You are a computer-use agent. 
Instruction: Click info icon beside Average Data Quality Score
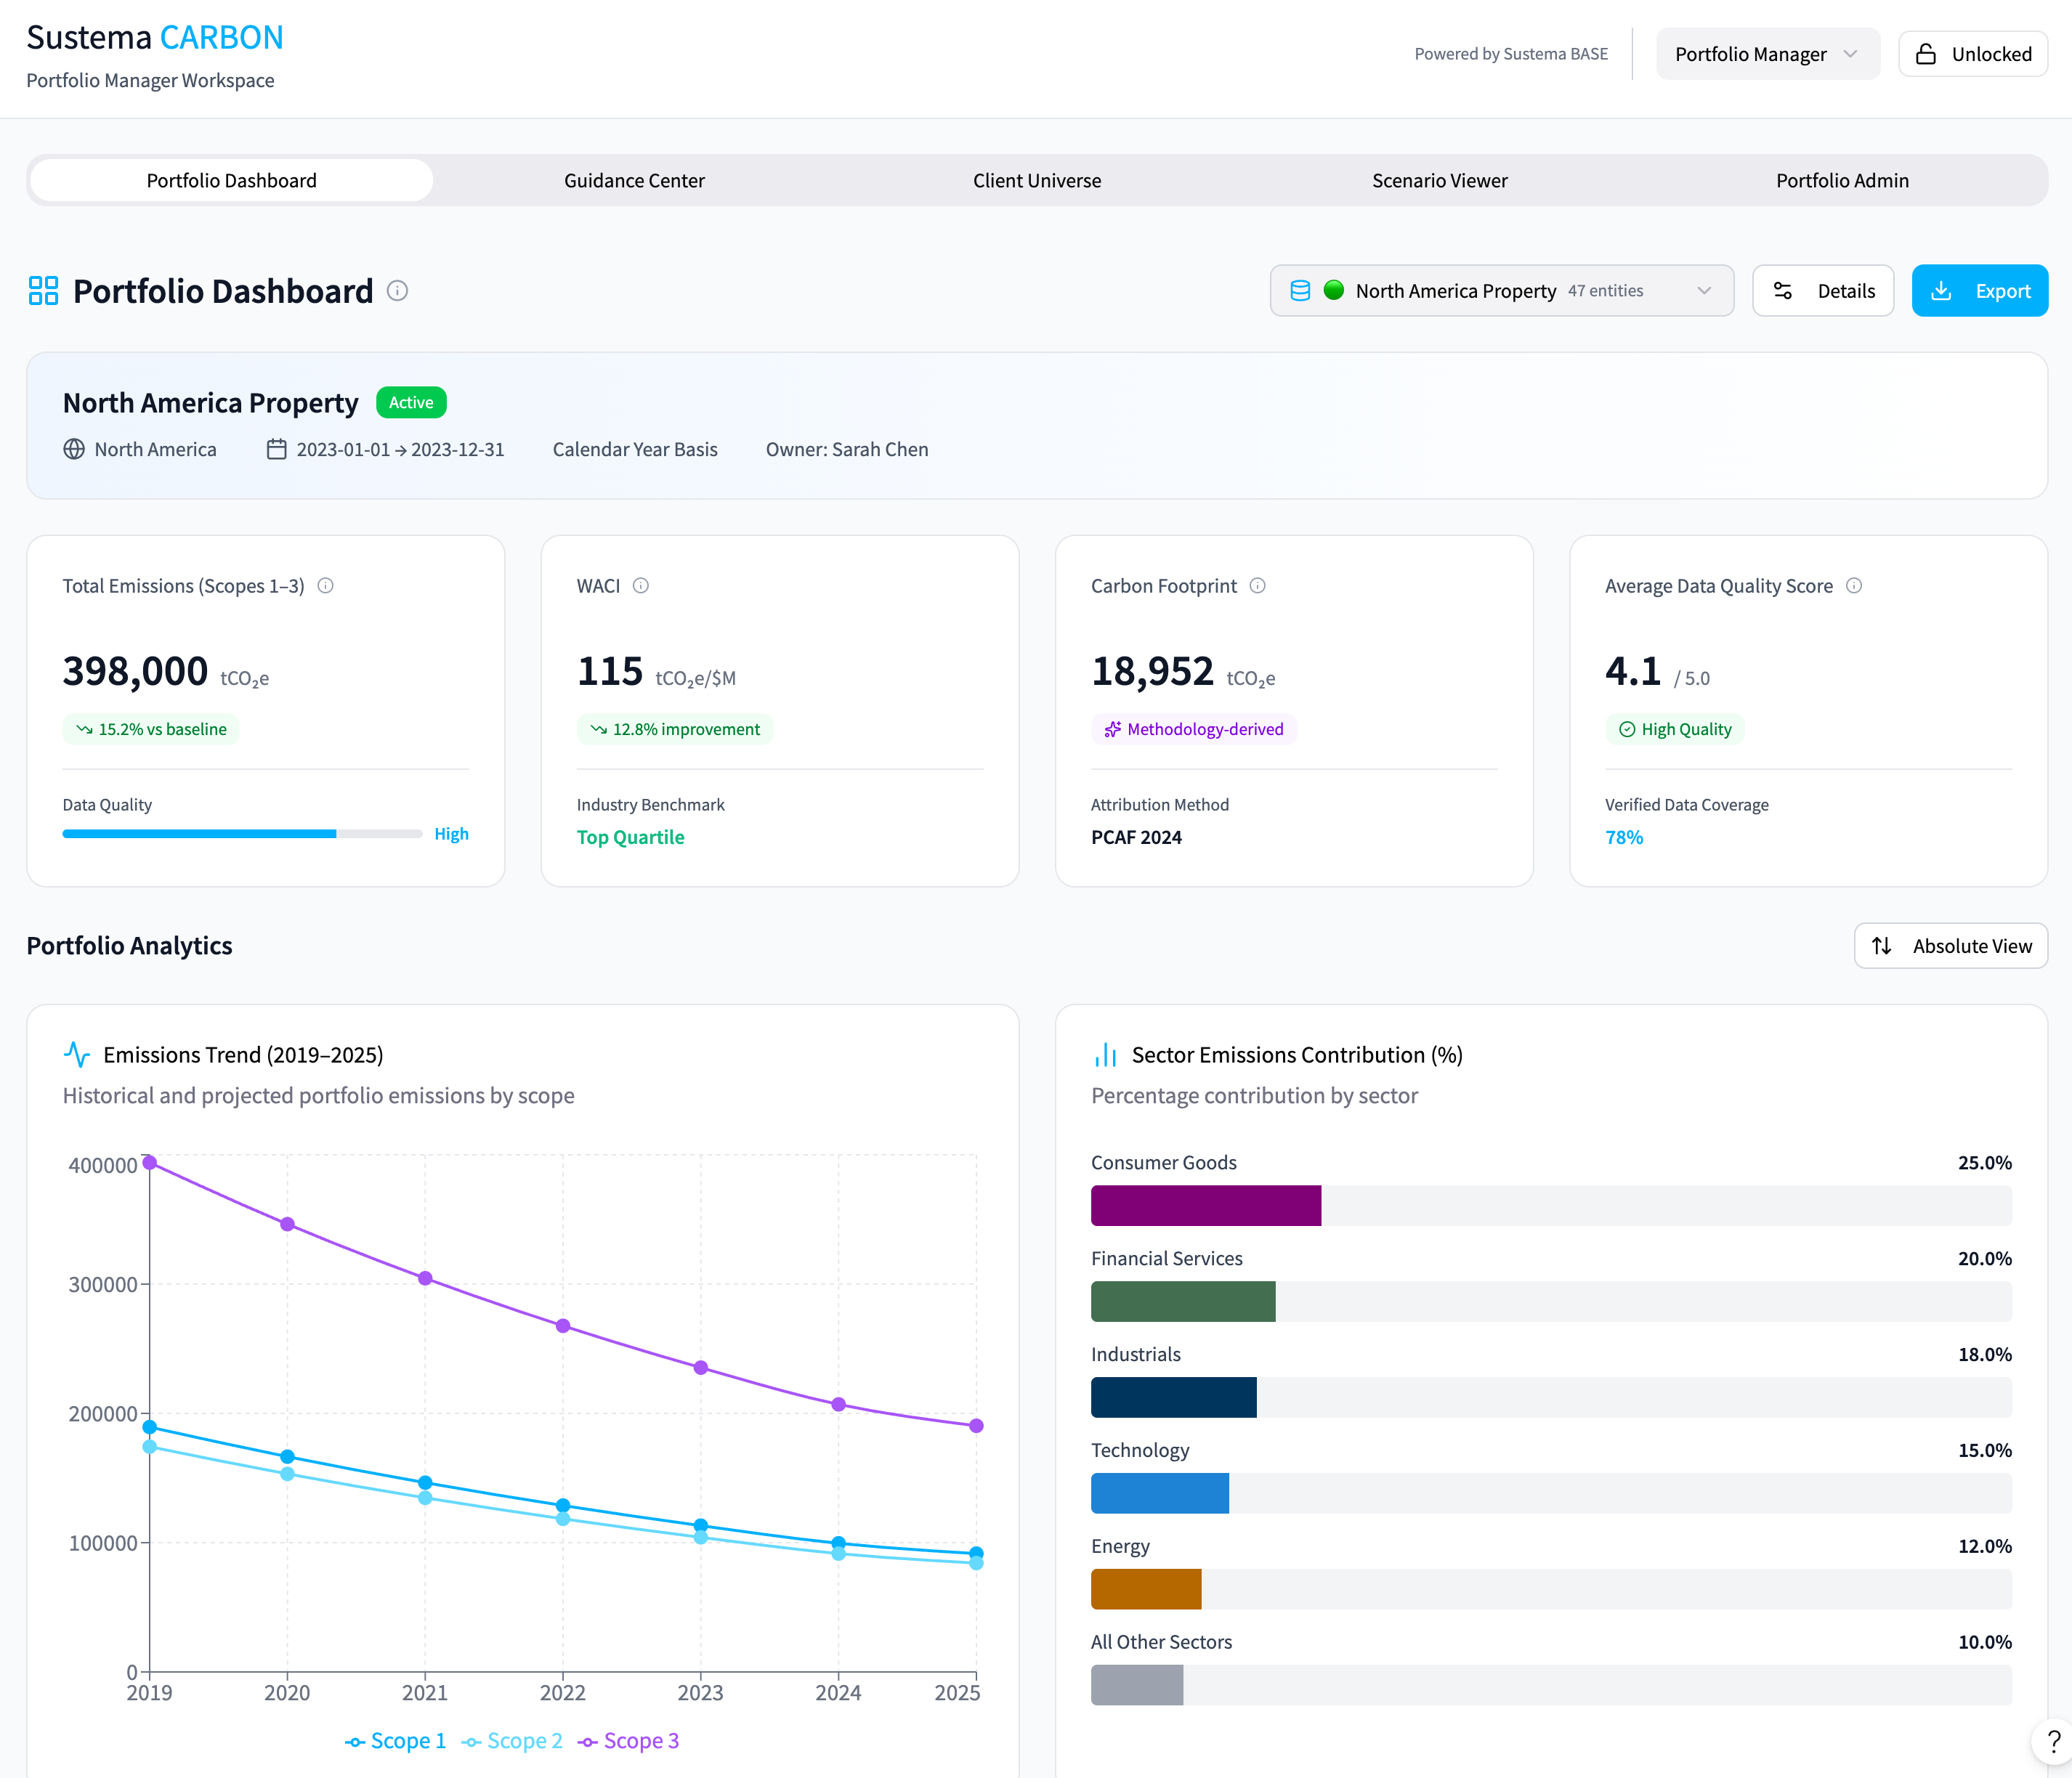[x=1854, y=586]
